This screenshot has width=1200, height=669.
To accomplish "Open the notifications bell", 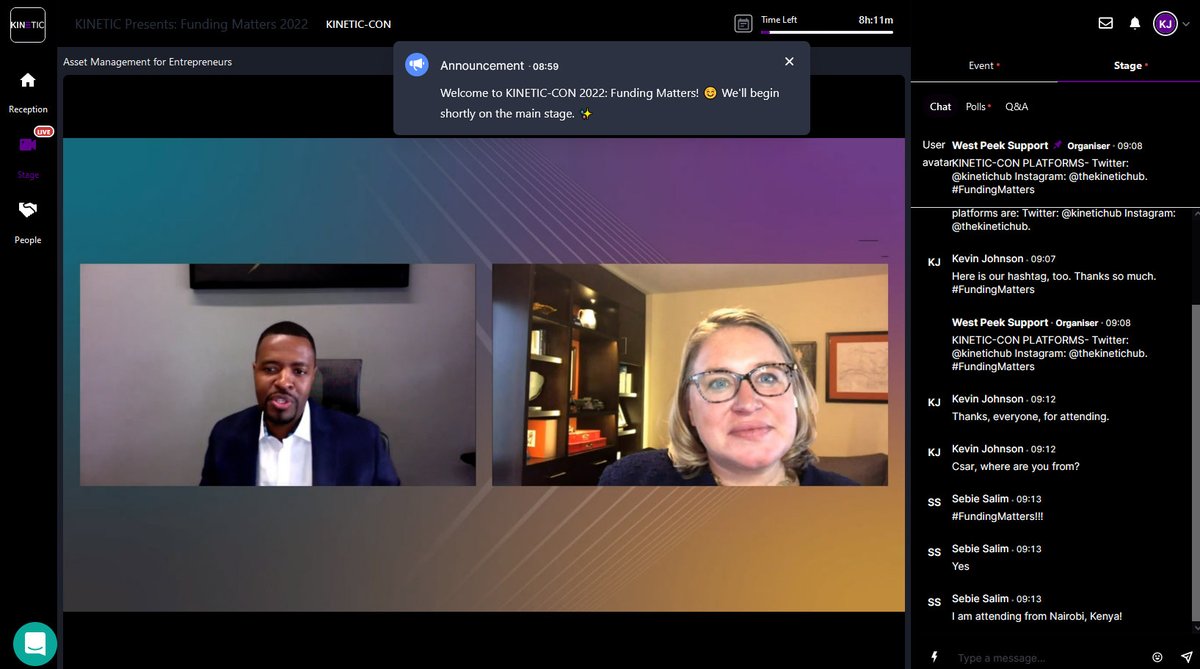I will pyautogui.click(x=1135, y=23).
